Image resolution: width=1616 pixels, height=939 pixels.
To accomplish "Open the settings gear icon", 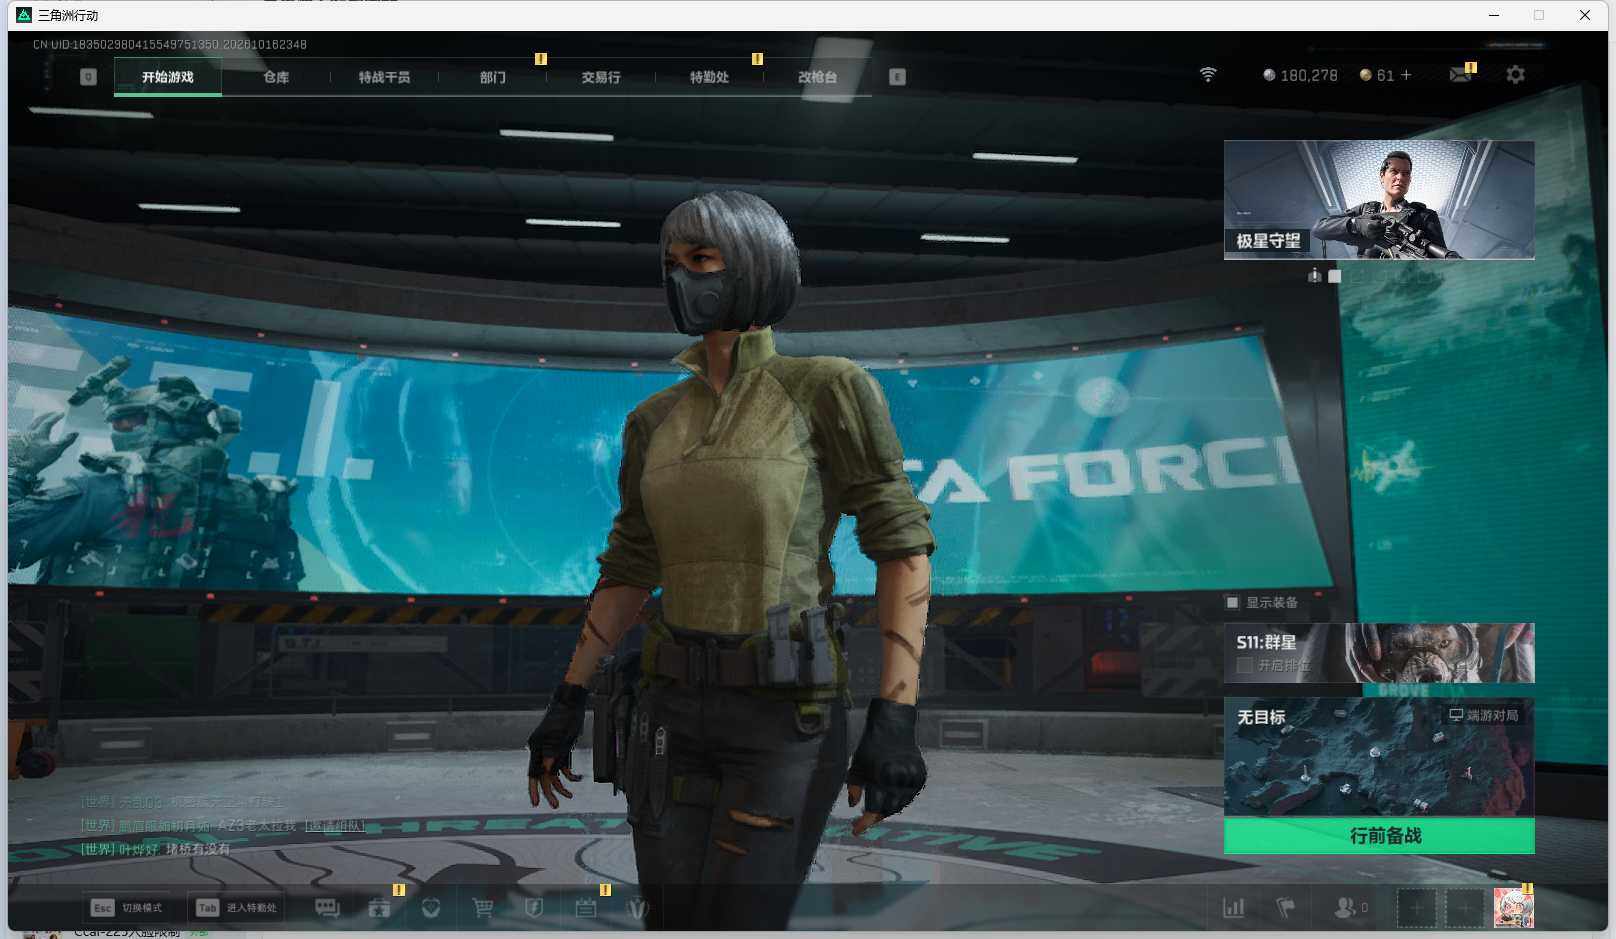I will 1515,75.
